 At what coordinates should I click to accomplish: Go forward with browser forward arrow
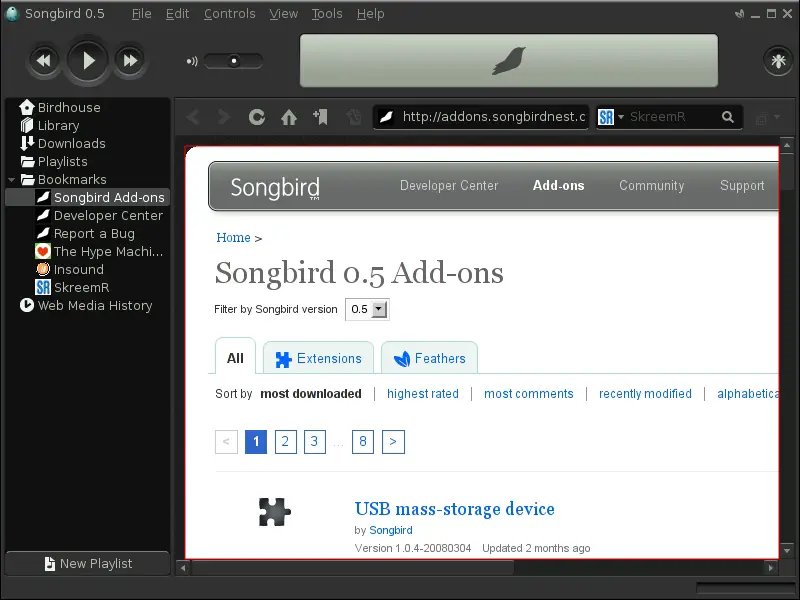pos(224,117)
